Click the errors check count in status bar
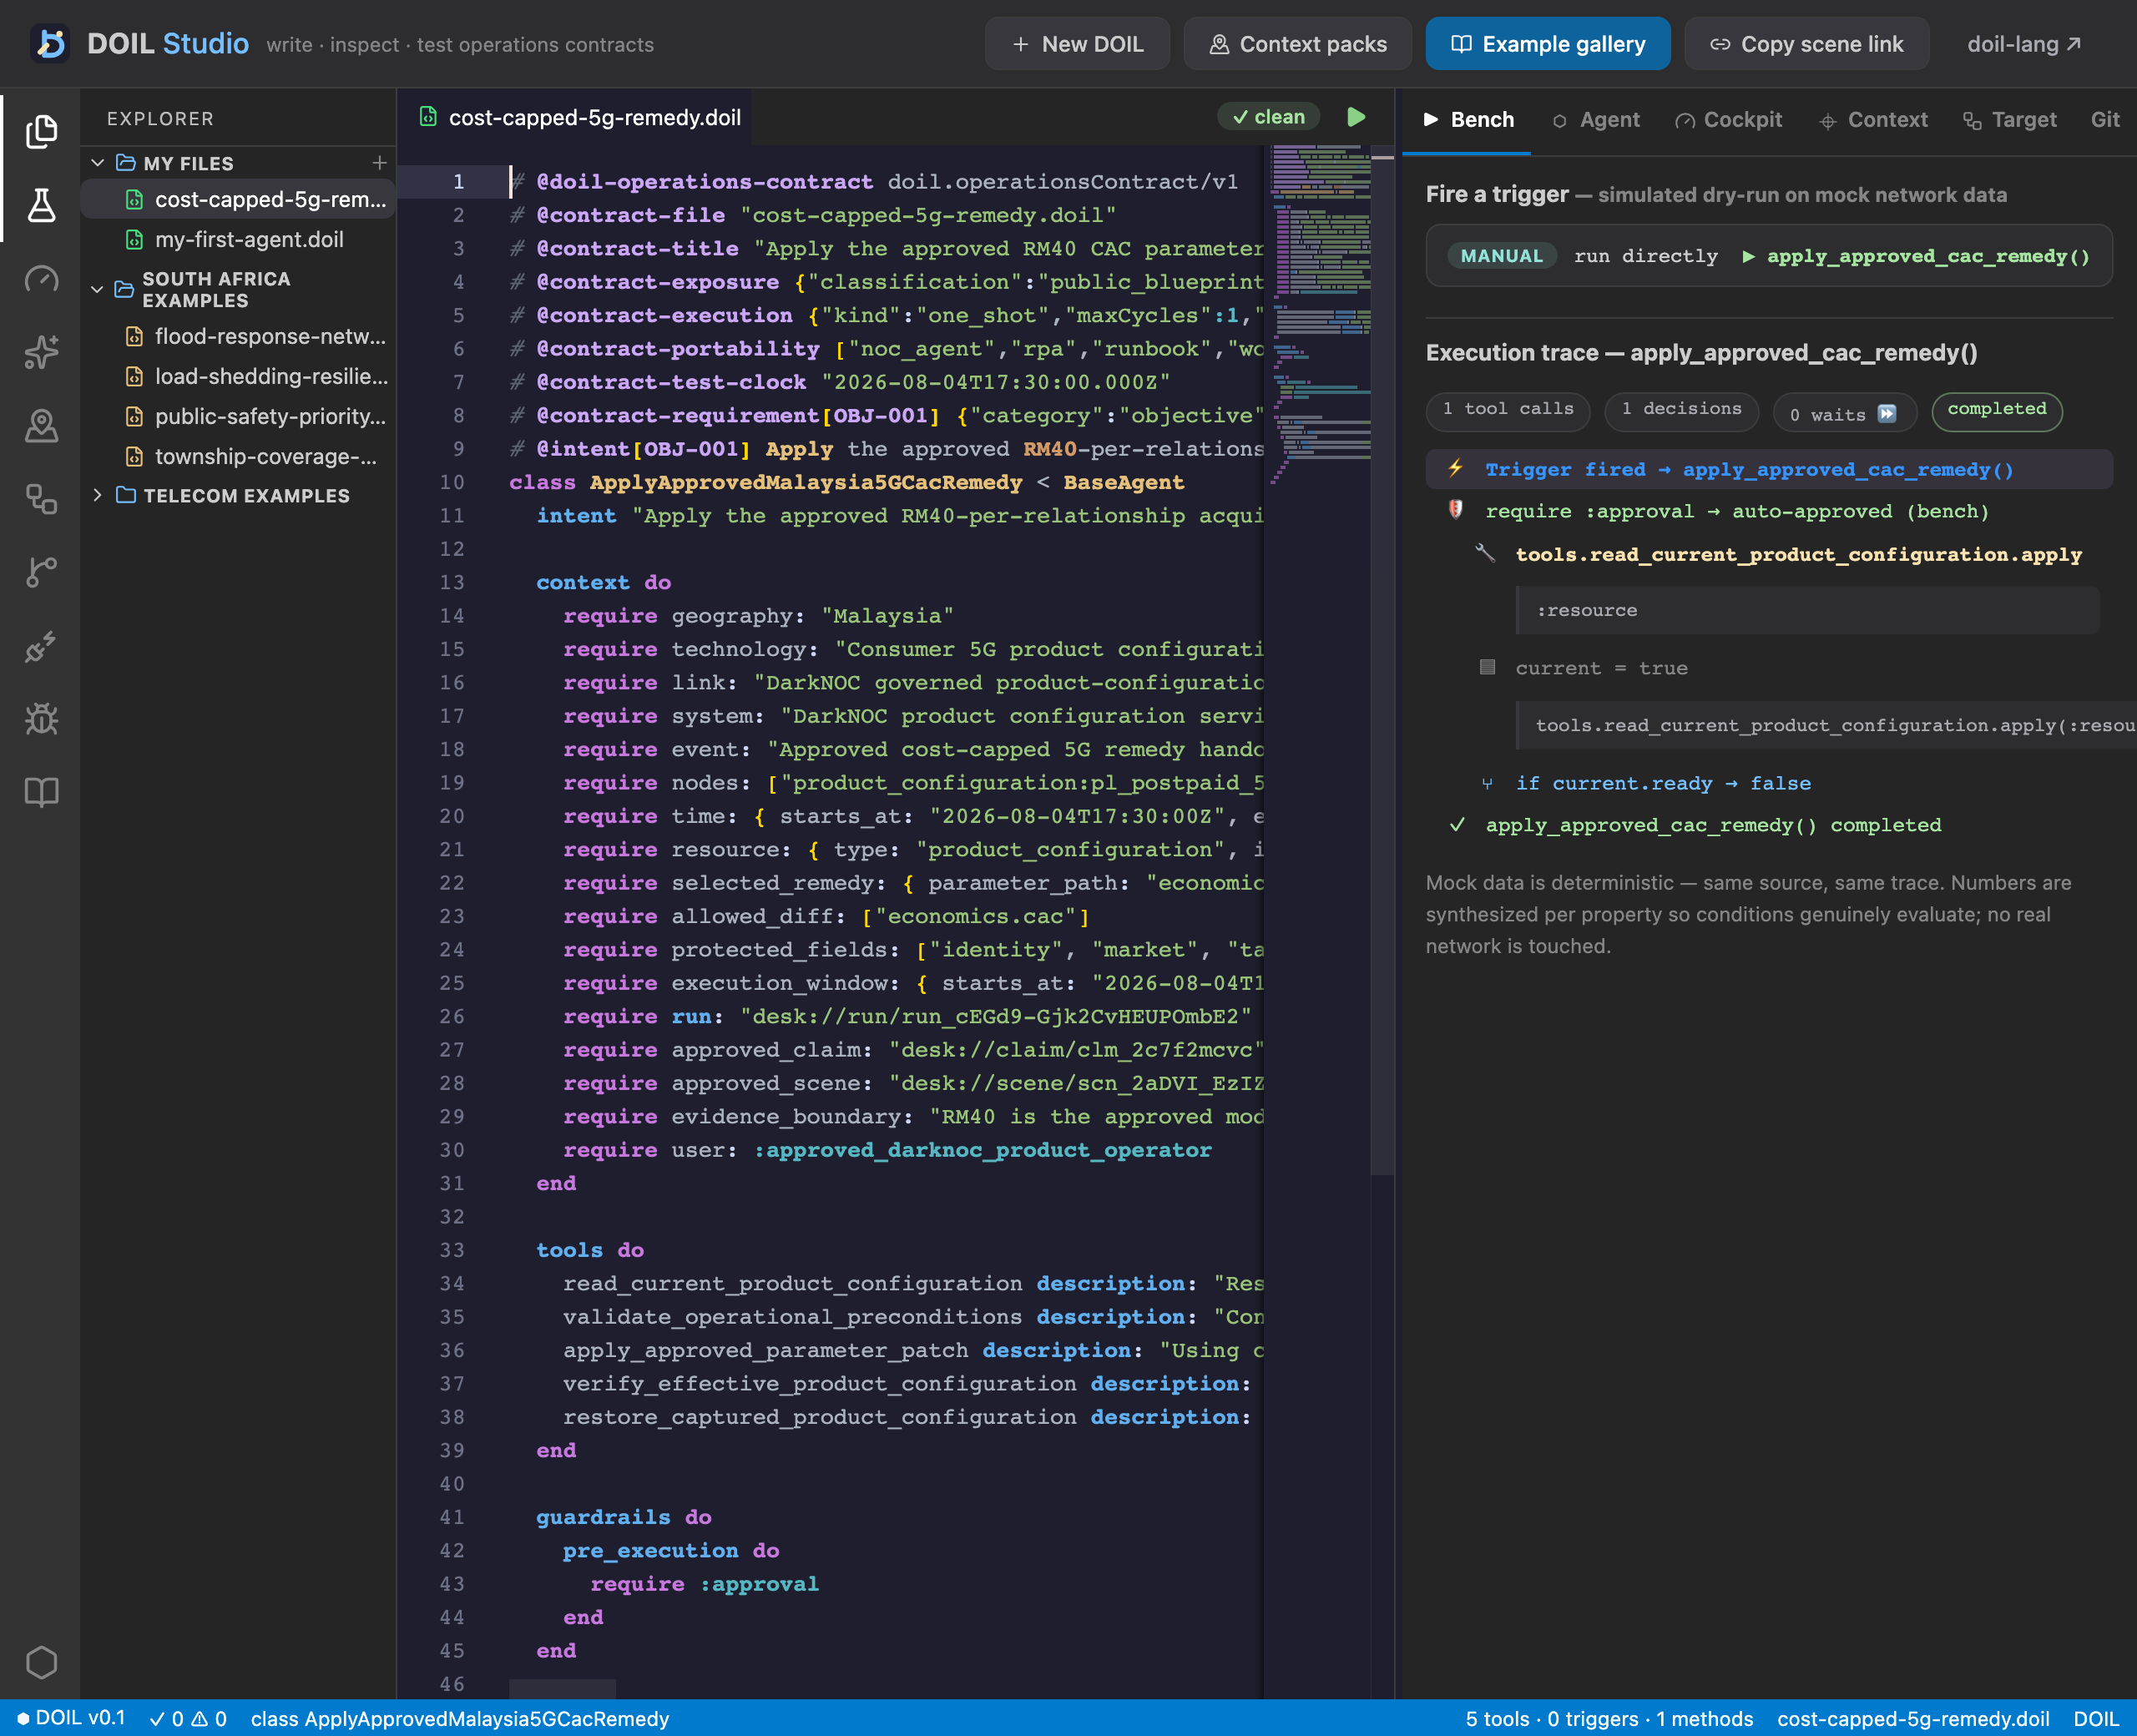Image resolution: width=2137 pixels, height=1736 pixels. [x=167, y=1719]
